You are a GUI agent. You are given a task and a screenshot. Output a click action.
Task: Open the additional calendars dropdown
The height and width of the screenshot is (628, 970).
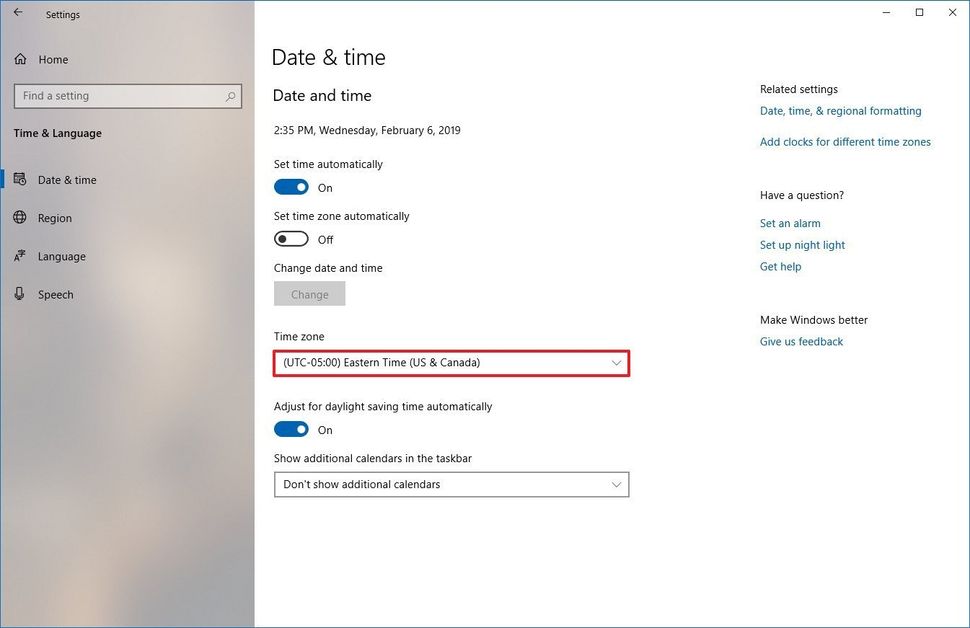point(451,484)
